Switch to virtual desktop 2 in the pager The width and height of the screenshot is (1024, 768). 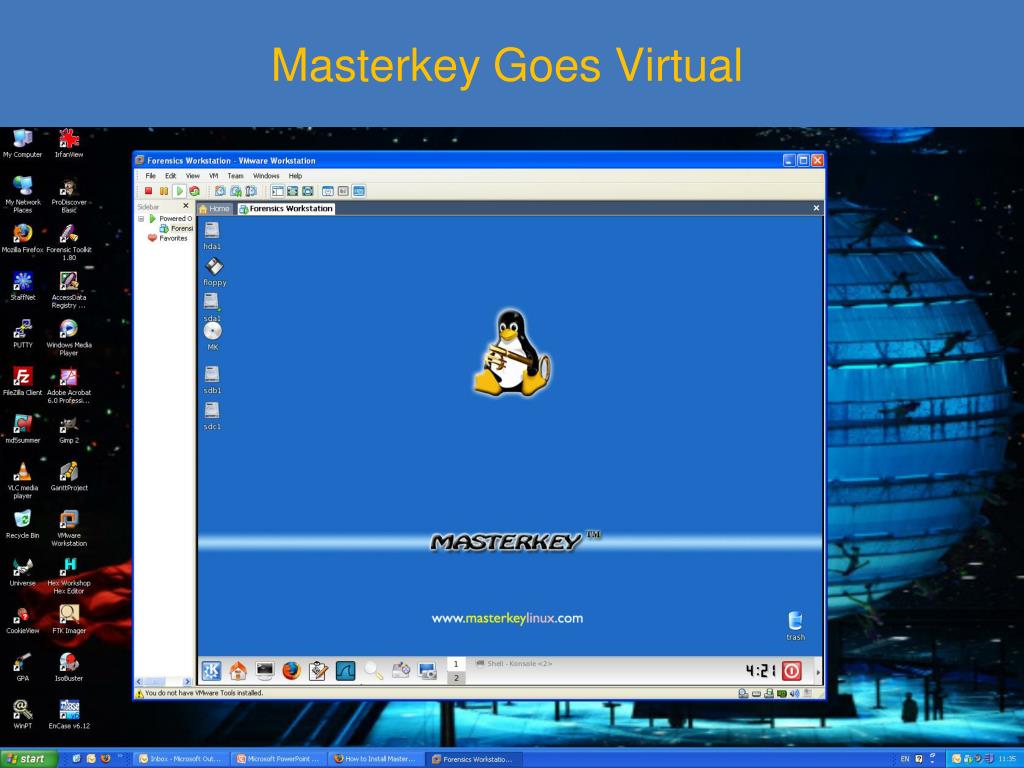(x=456, y=678)
